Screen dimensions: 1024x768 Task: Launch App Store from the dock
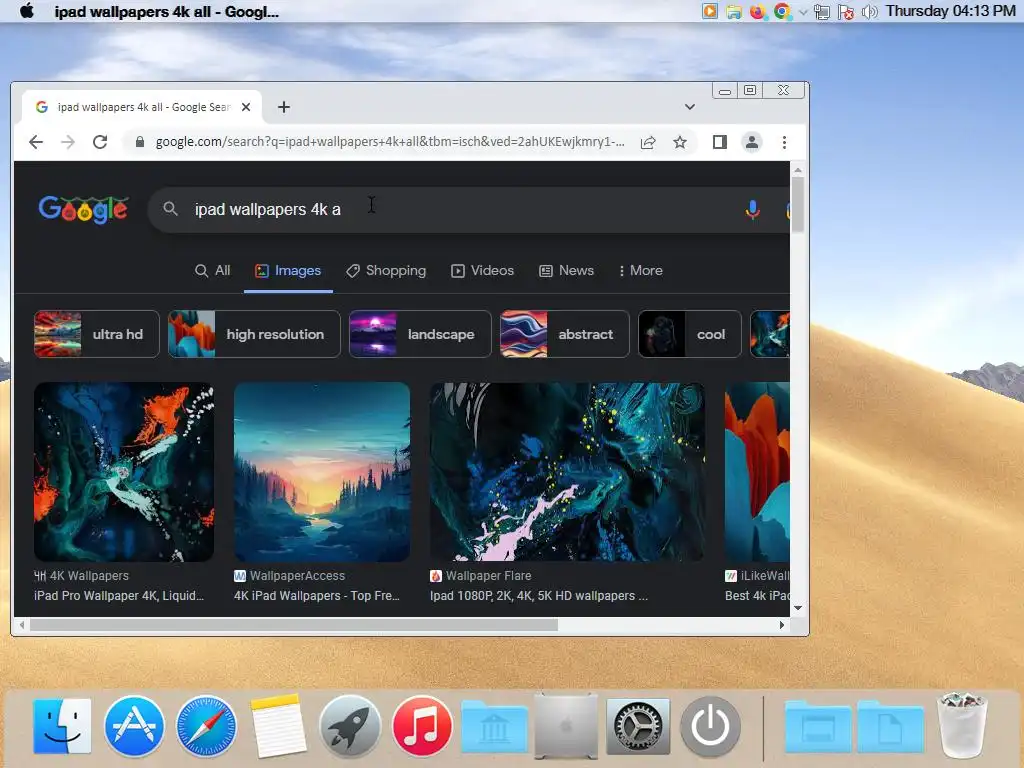pyautogui.click(x=134, y=726)
